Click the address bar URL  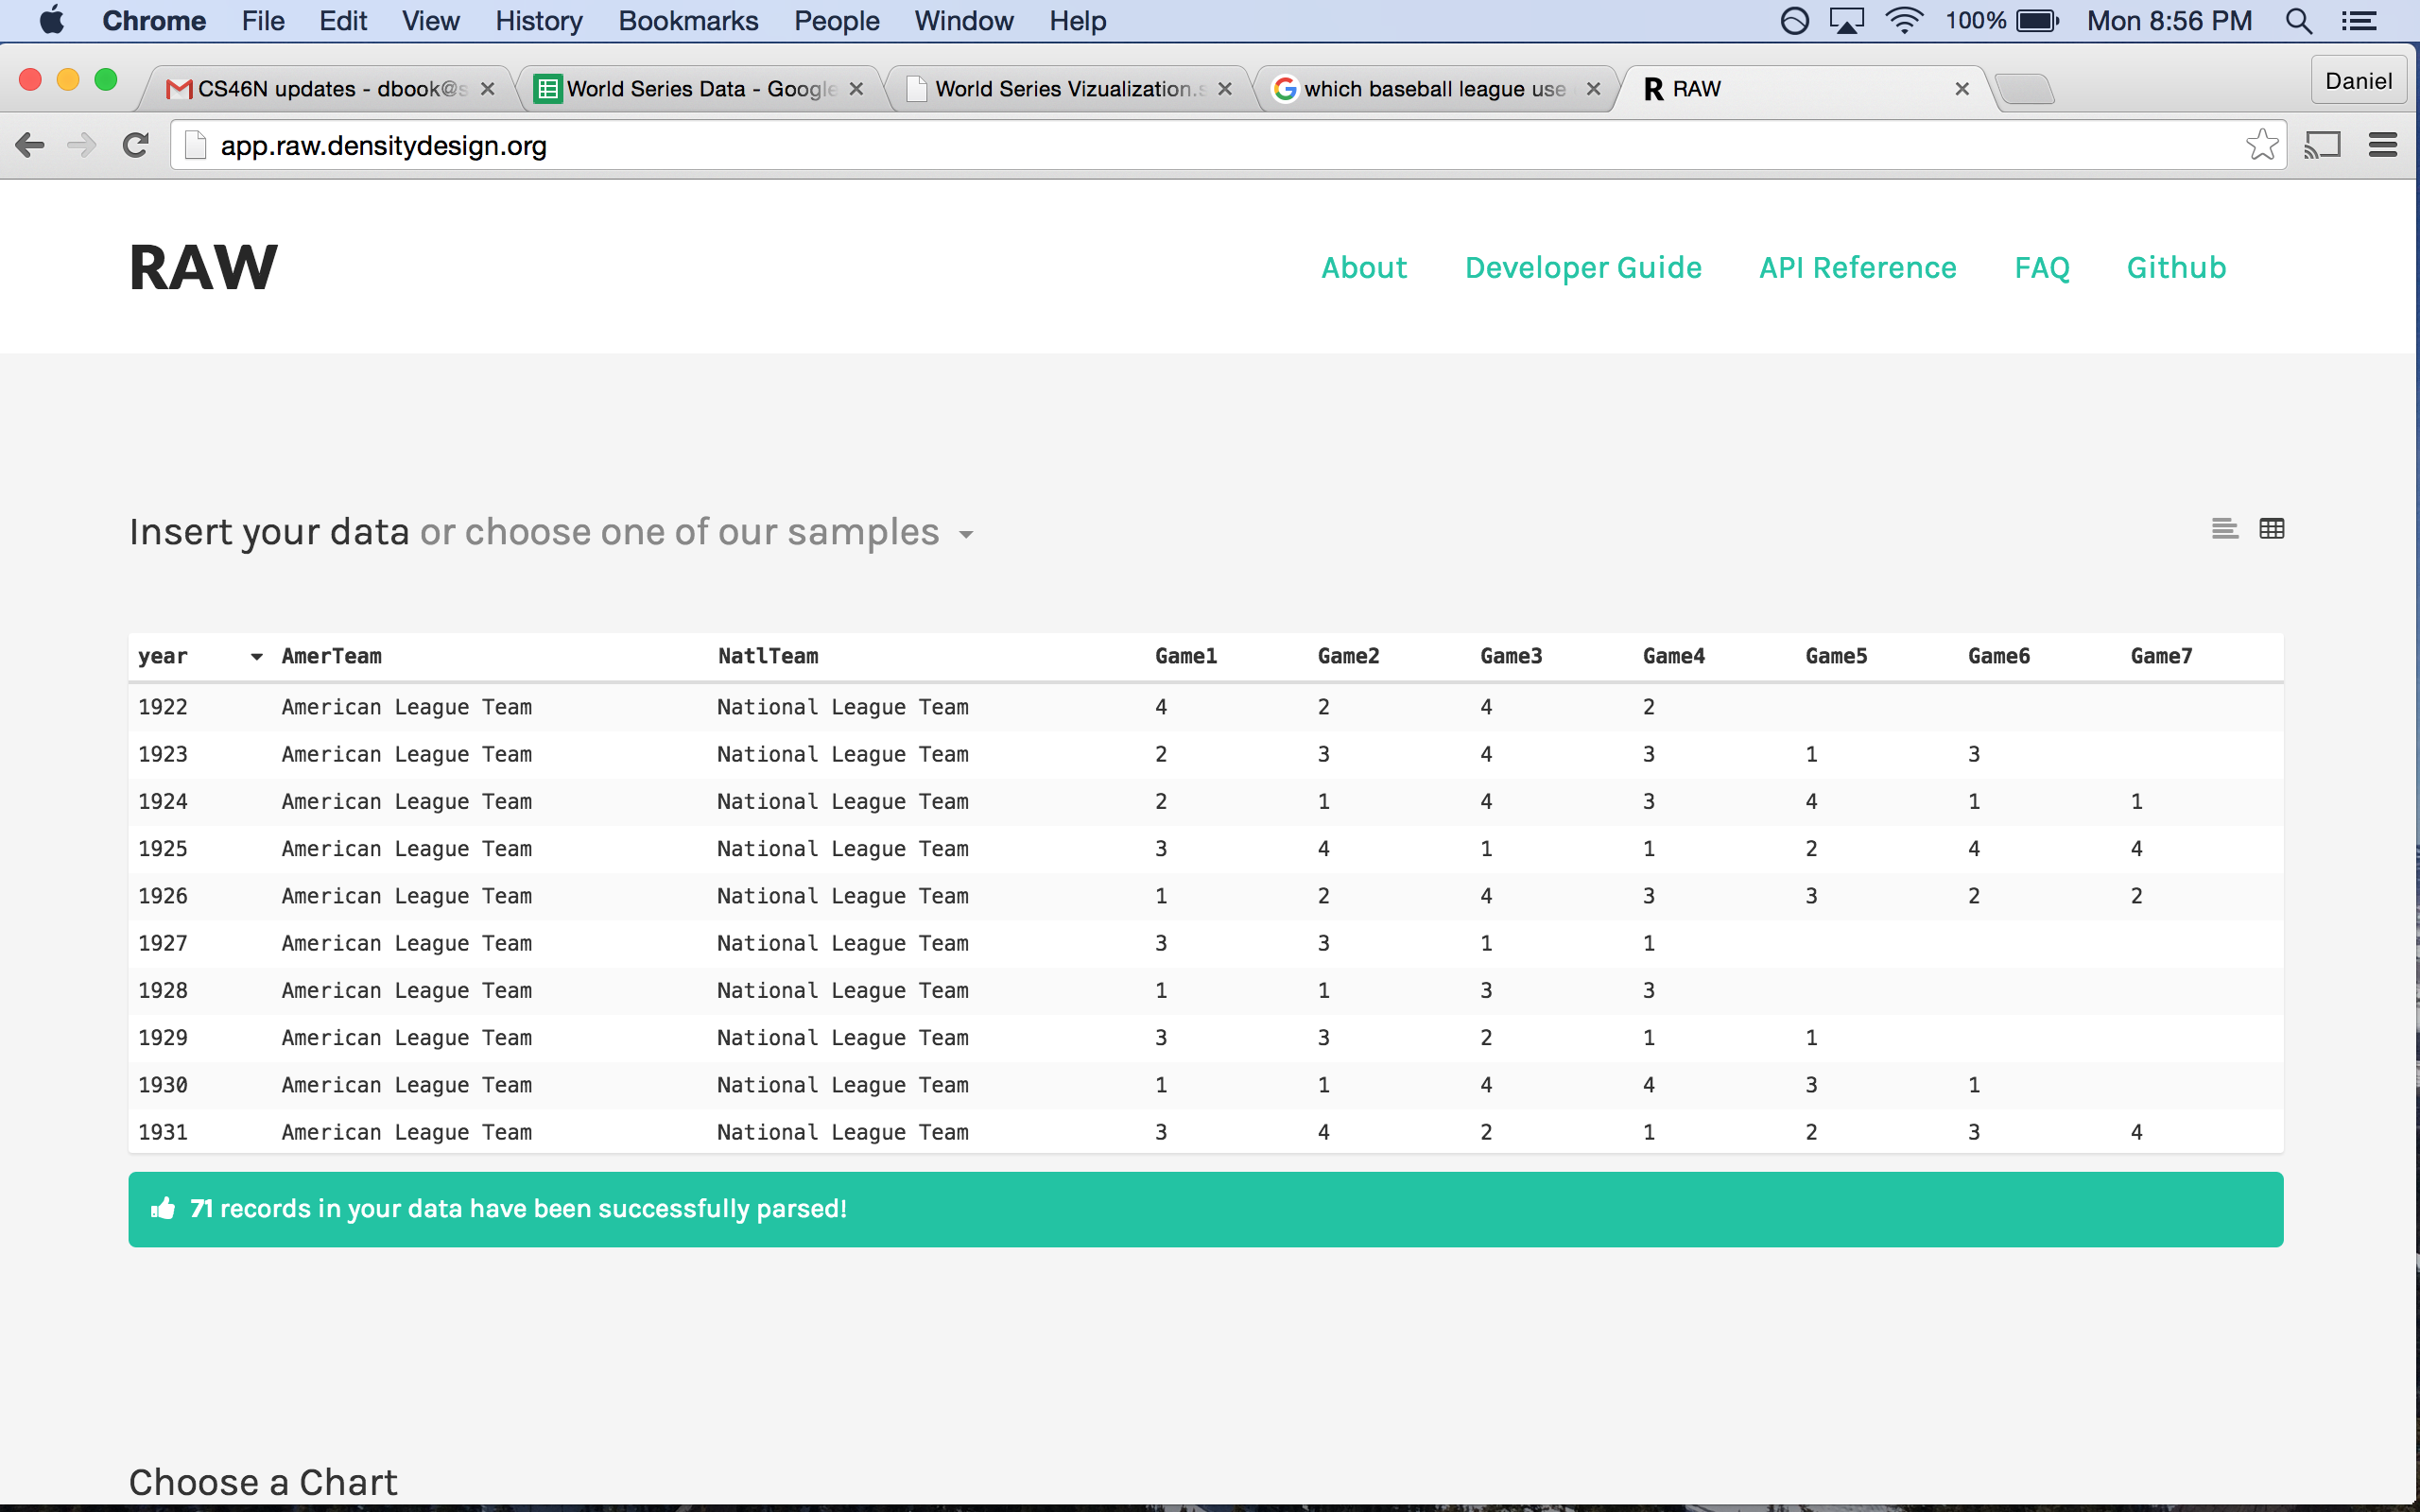[383, 146]
